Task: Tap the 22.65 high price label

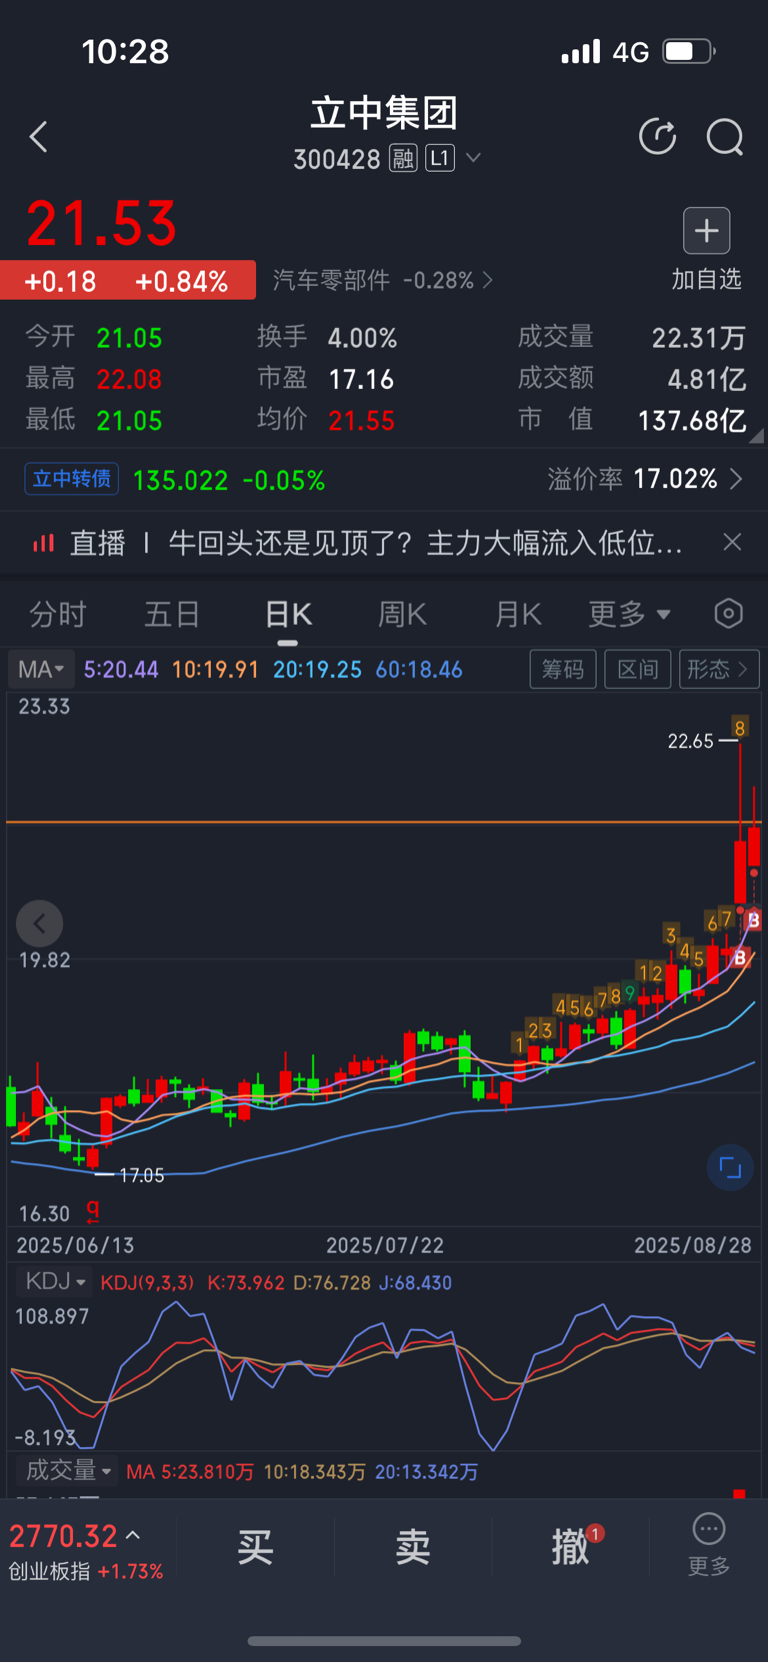Action: point(690,741)
